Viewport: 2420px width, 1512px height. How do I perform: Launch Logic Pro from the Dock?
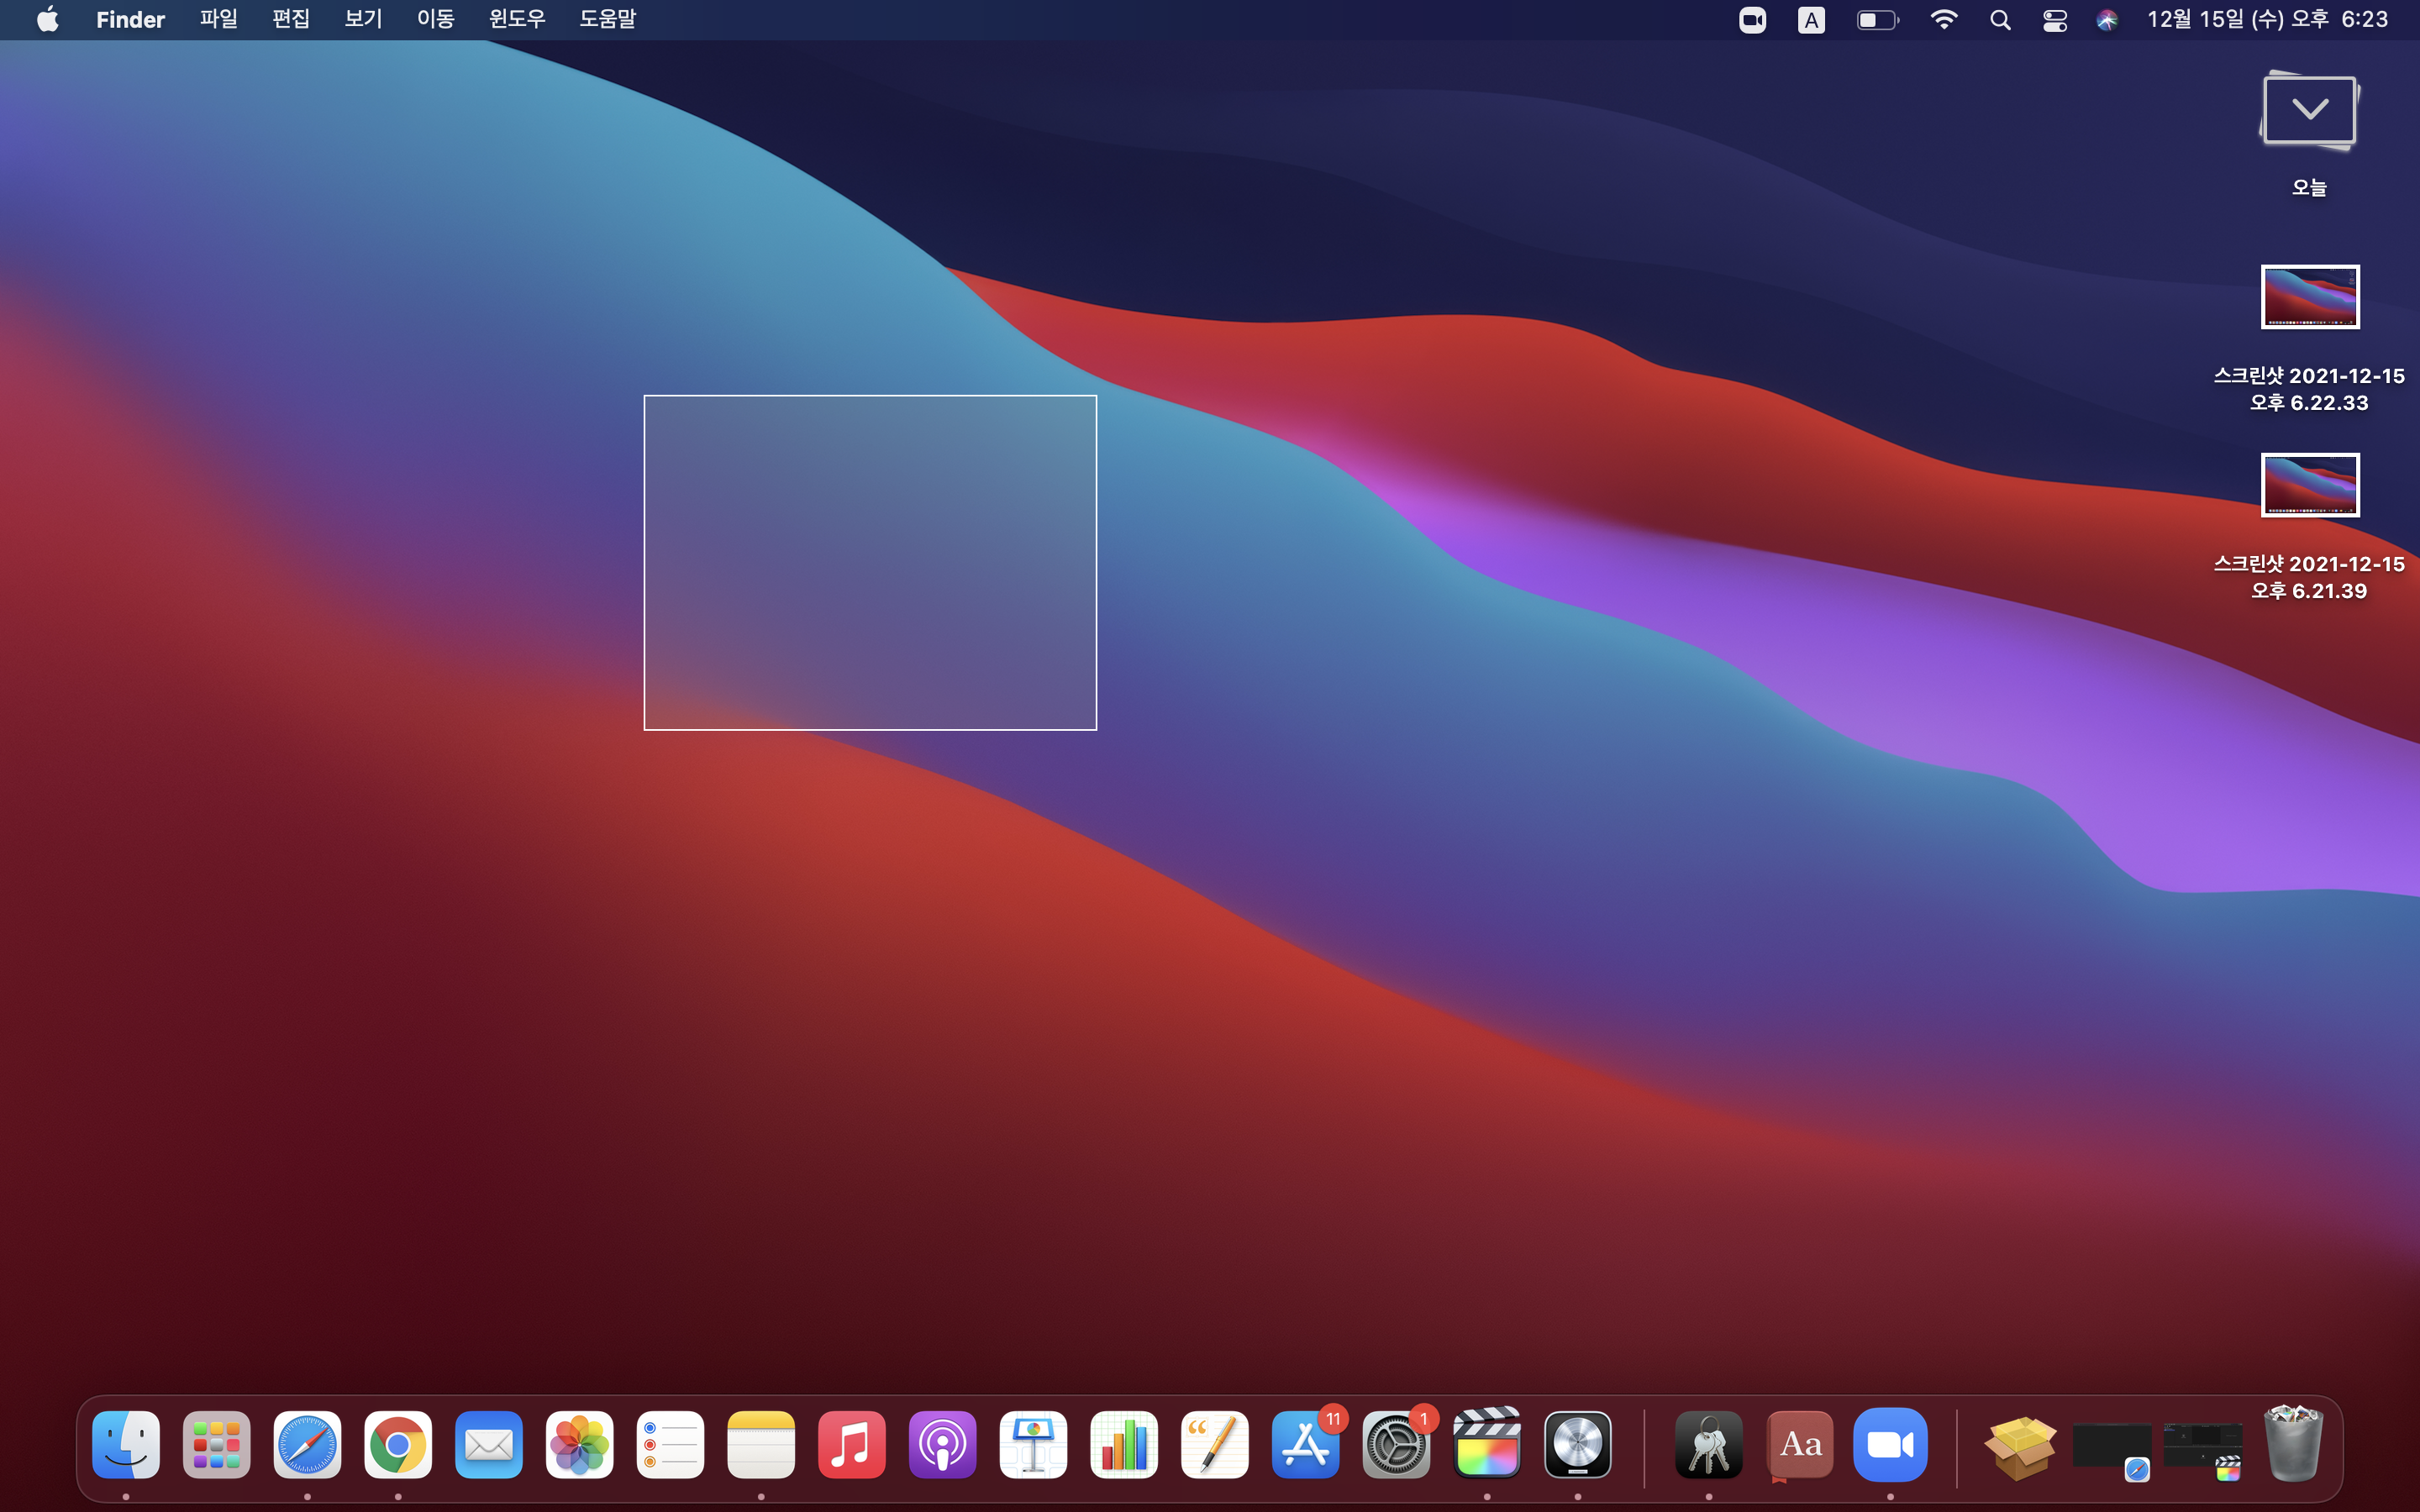click(1578, 1444)
